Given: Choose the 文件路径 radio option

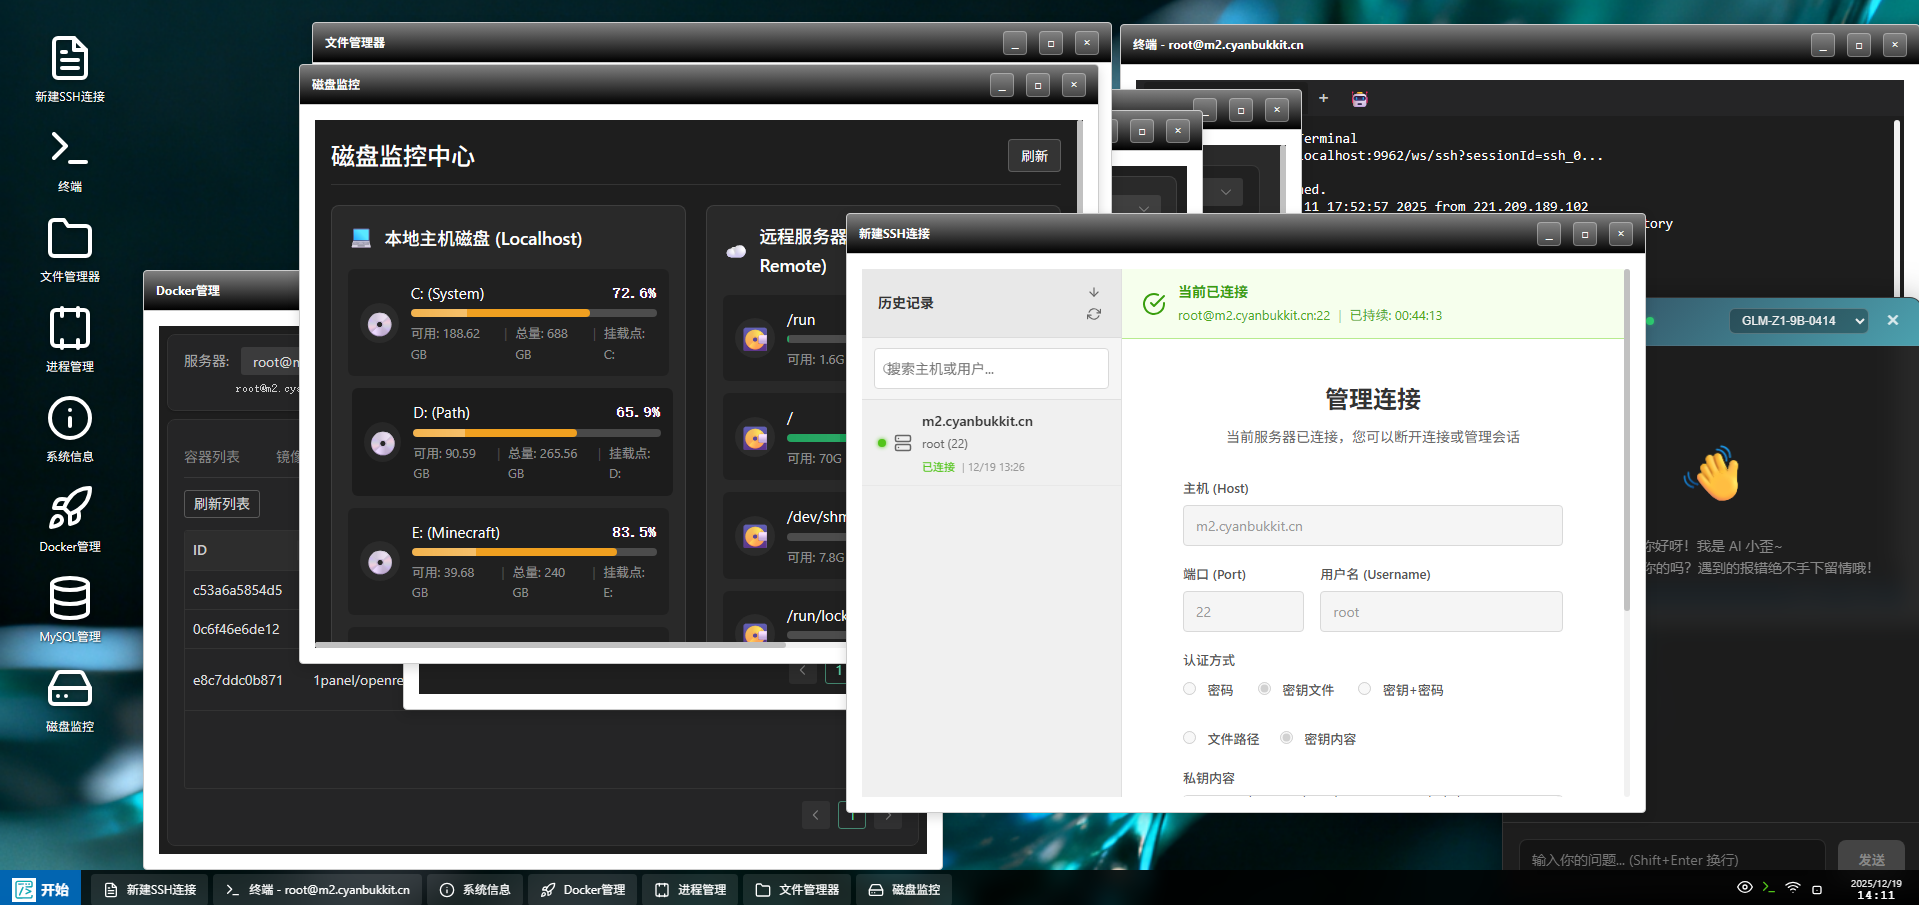Looking at the screenshot, I should pos(1189,738).
